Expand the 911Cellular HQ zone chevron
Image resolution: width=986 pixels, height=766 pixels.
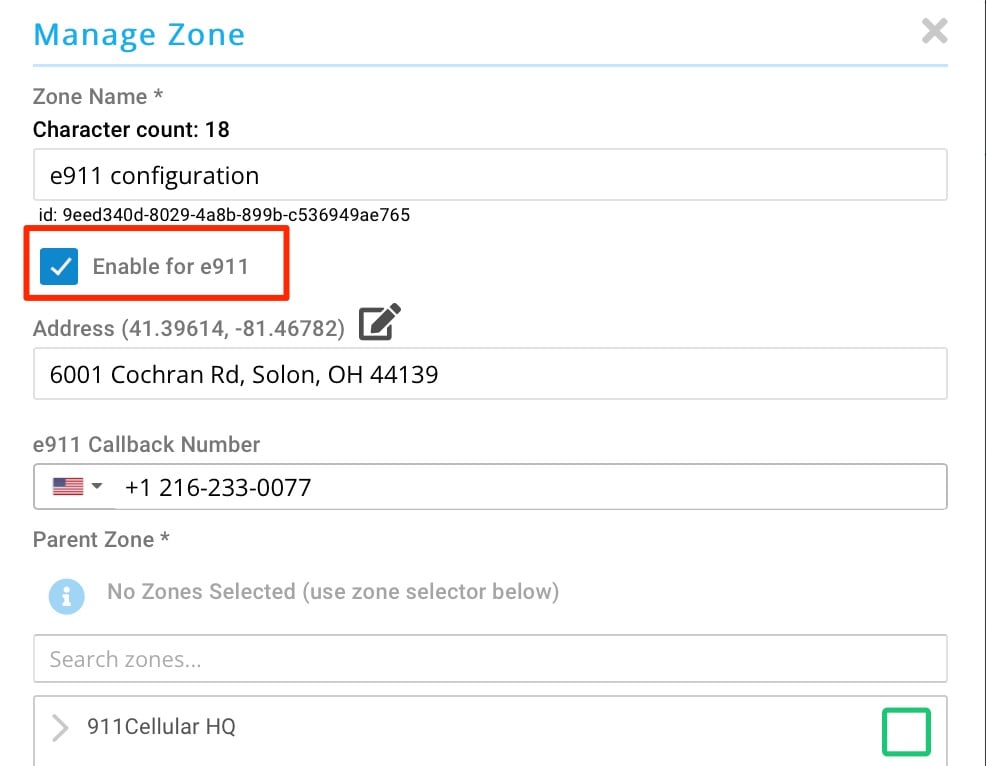60,728
